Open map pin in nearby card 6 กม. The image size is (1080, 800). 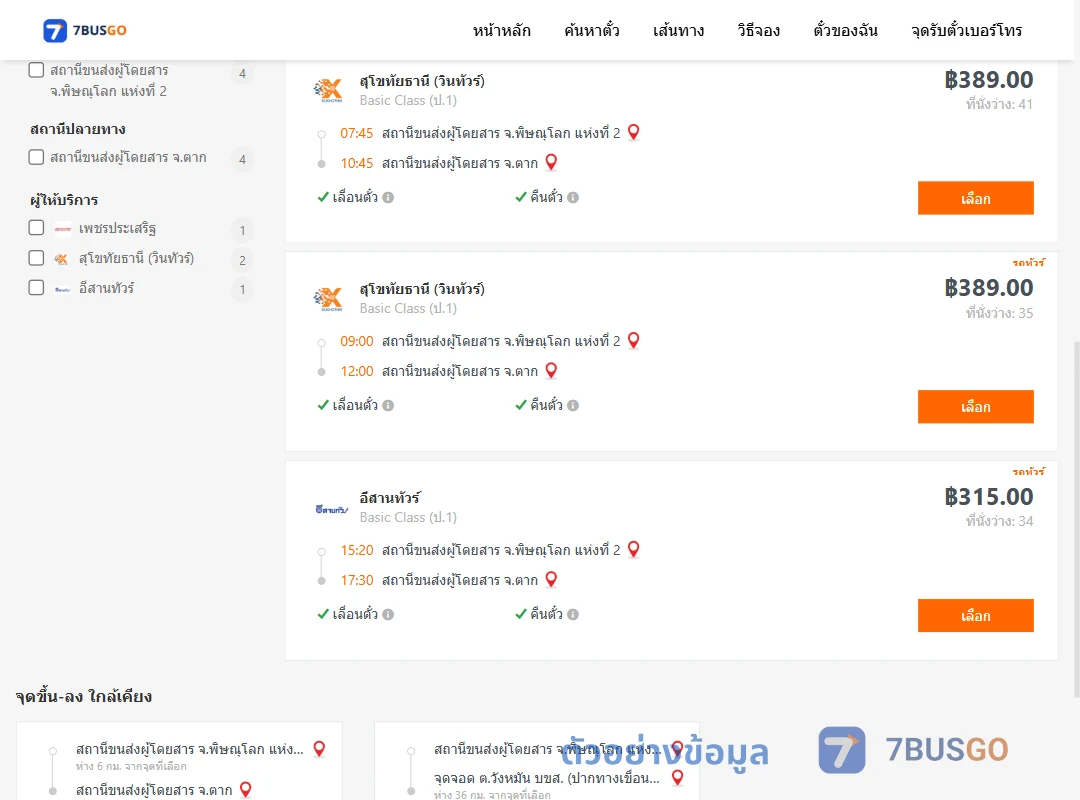tap(319, 749)
